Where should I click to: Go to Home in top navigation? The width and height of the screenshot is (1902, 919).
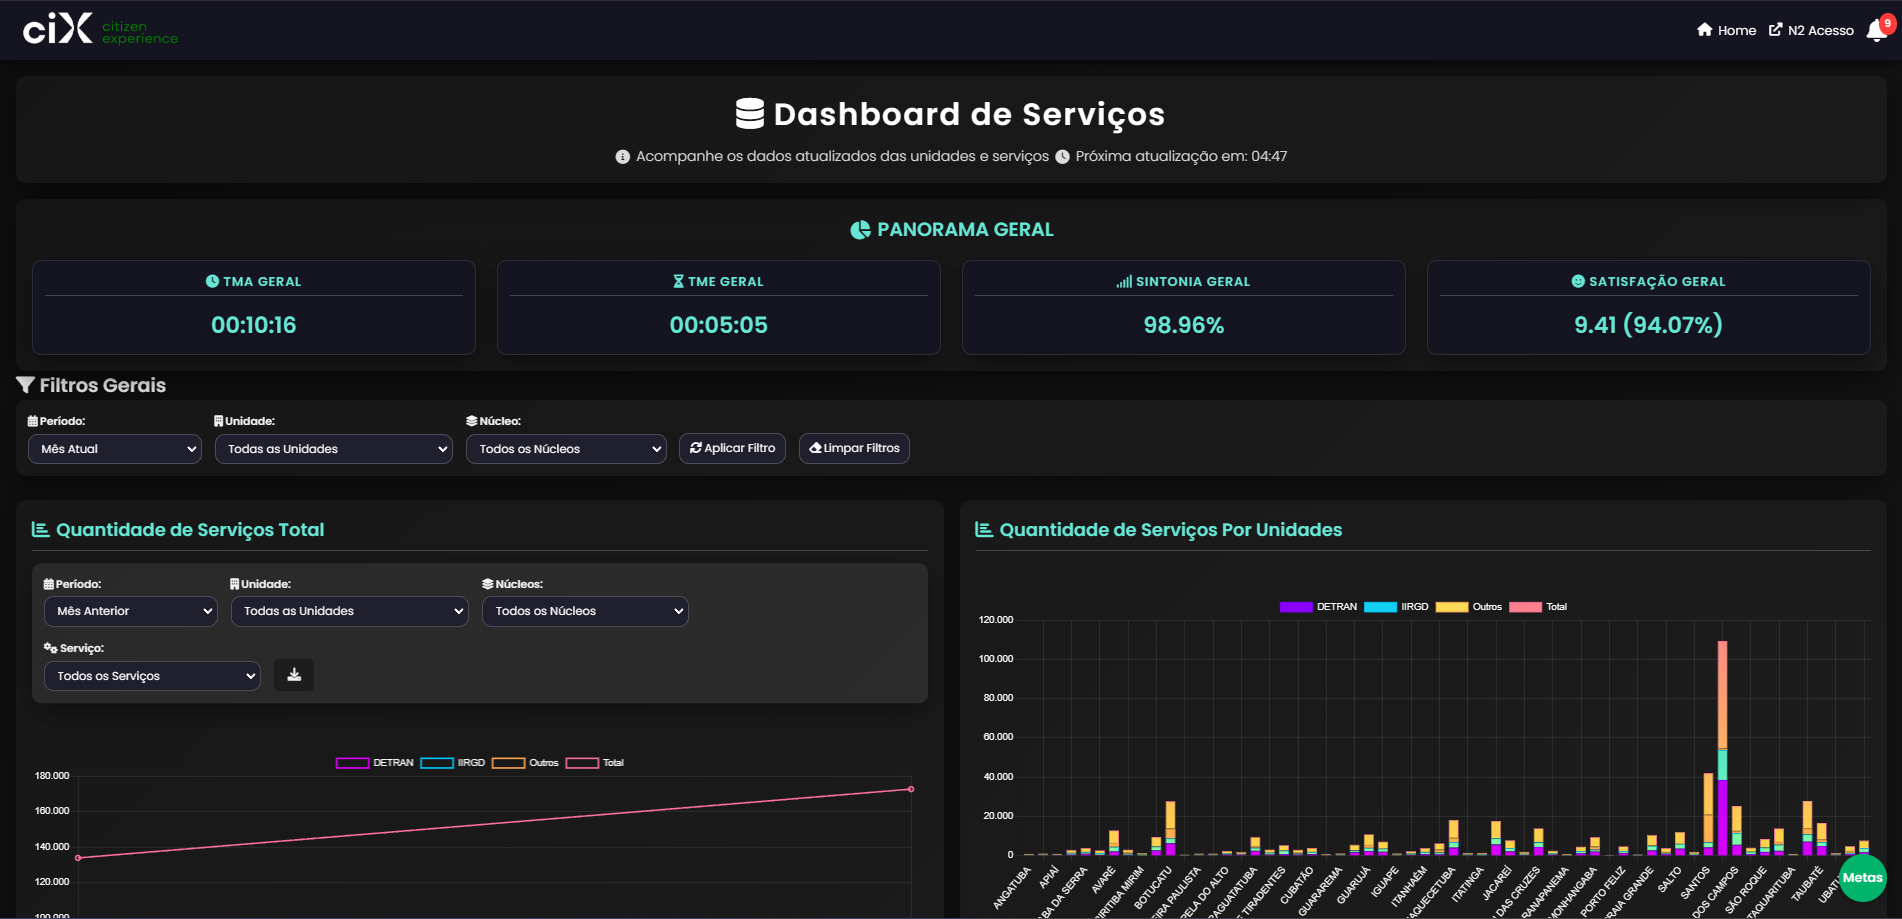pos(1726,31)
